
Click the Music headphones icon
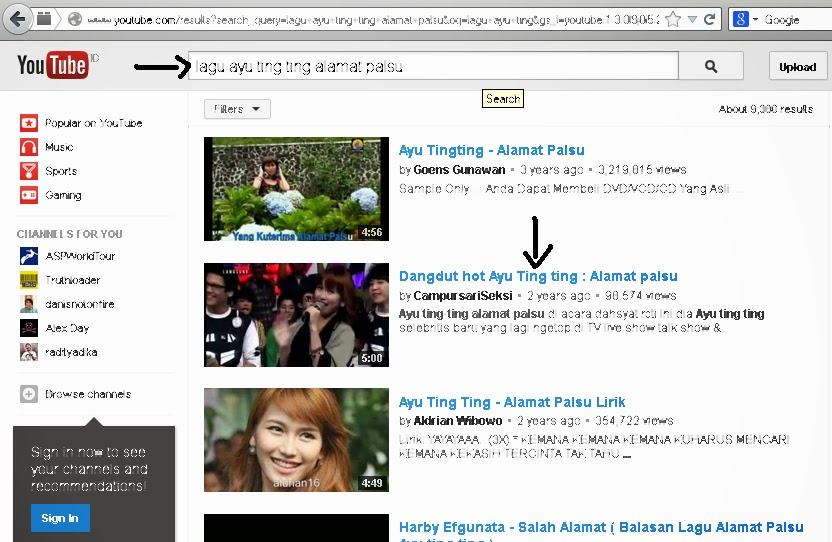click(29, 147)
